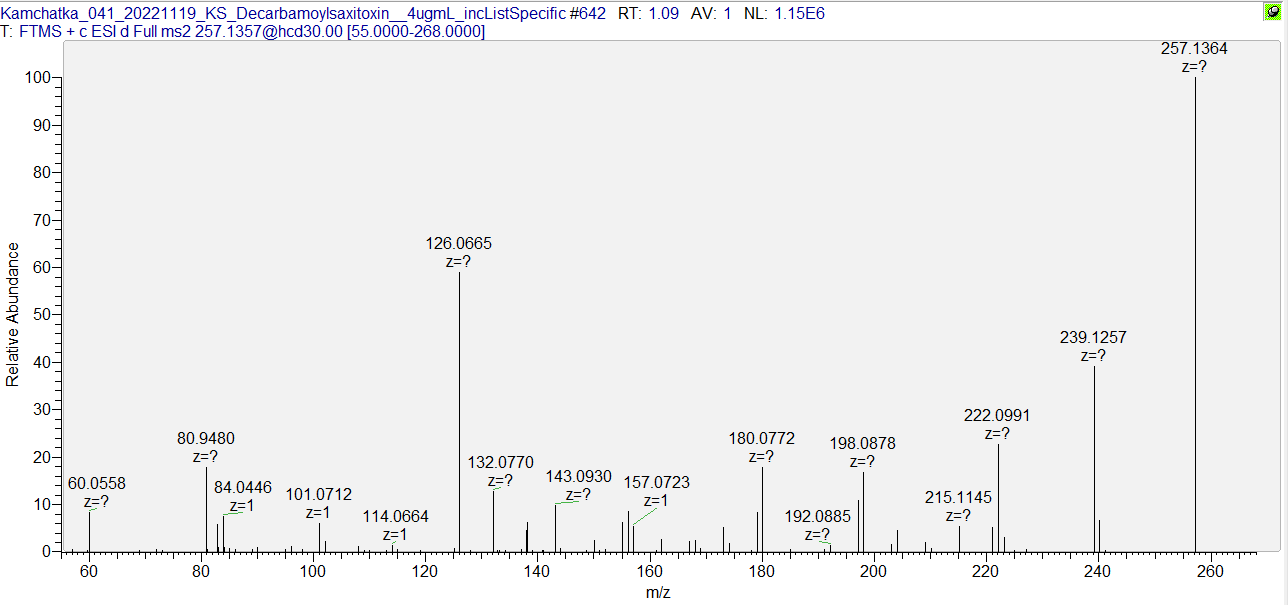This screenshot has width=1288, height=605.
Task: Select the peak at 222.0991
Action: (997, 416)
